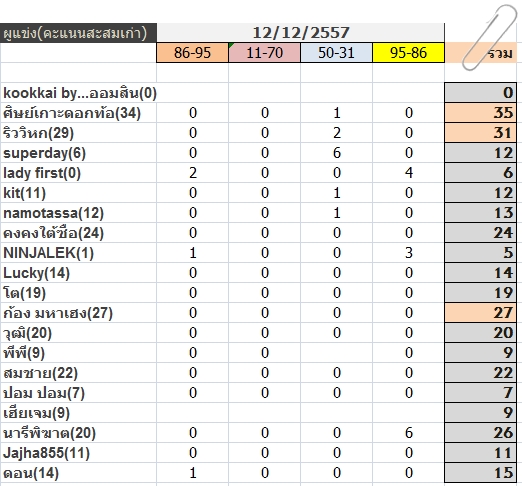The height and width of the screenshot is (486, 522).
Task: Click the total 5 in NINJALEK row
Action: coord(481,253)
